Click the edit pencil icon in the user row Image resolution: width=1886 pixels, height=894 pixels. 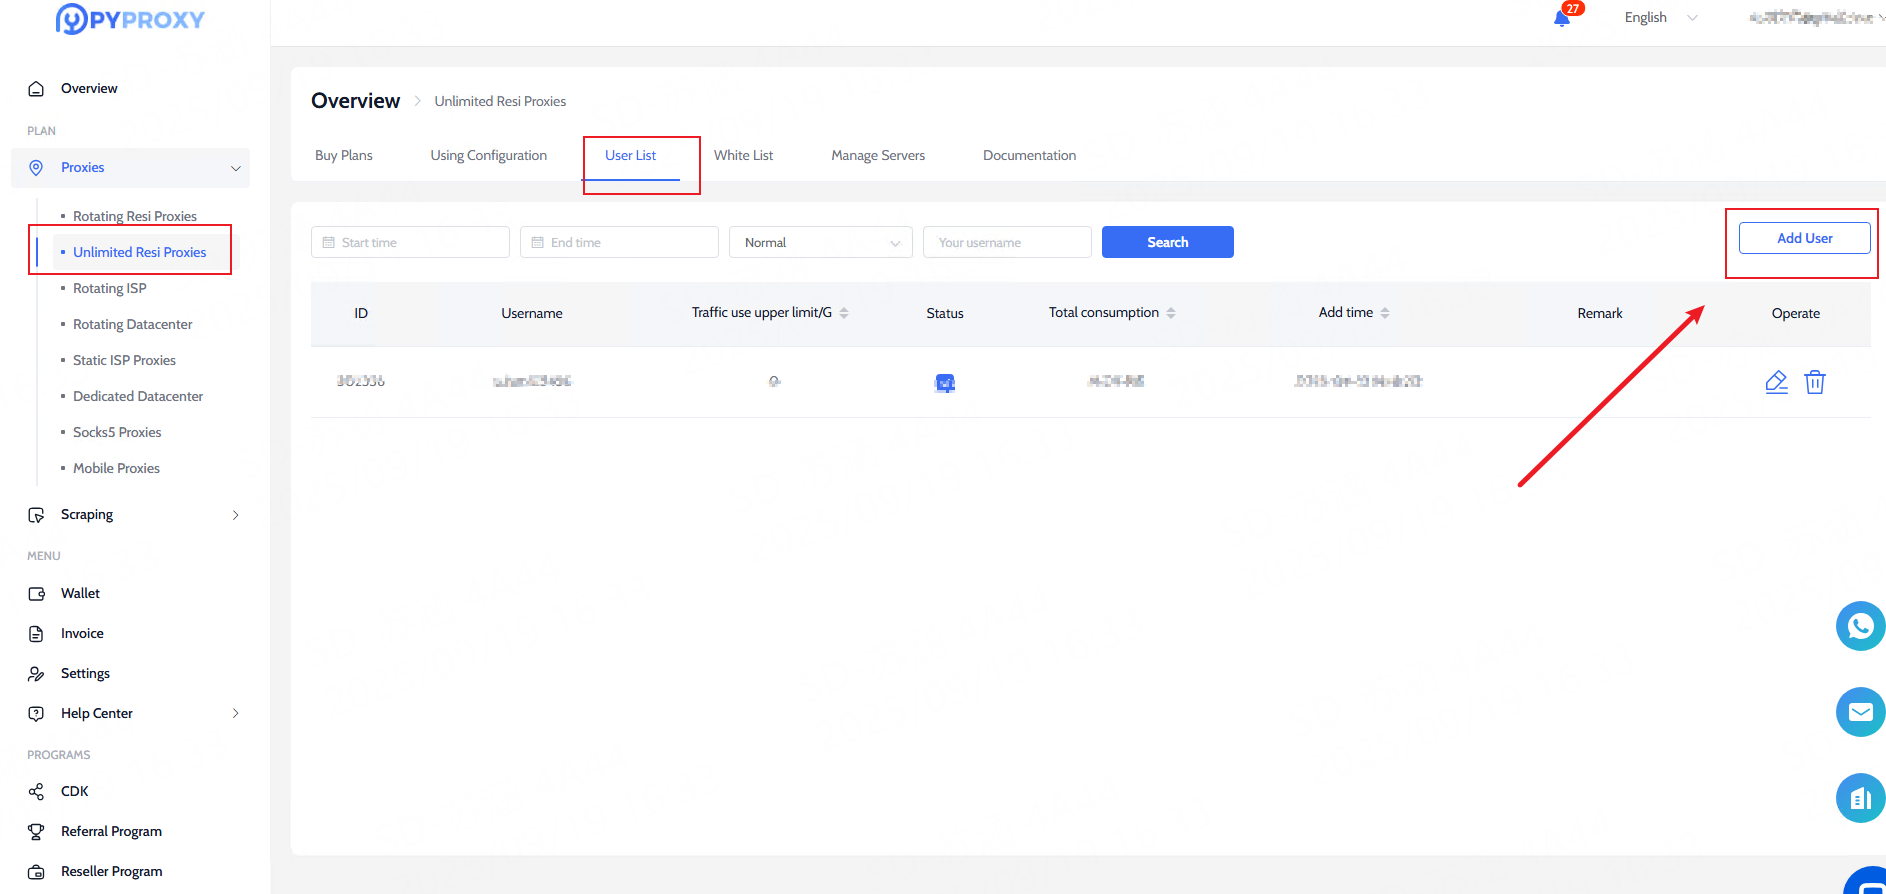click(x=1776, y=382)
